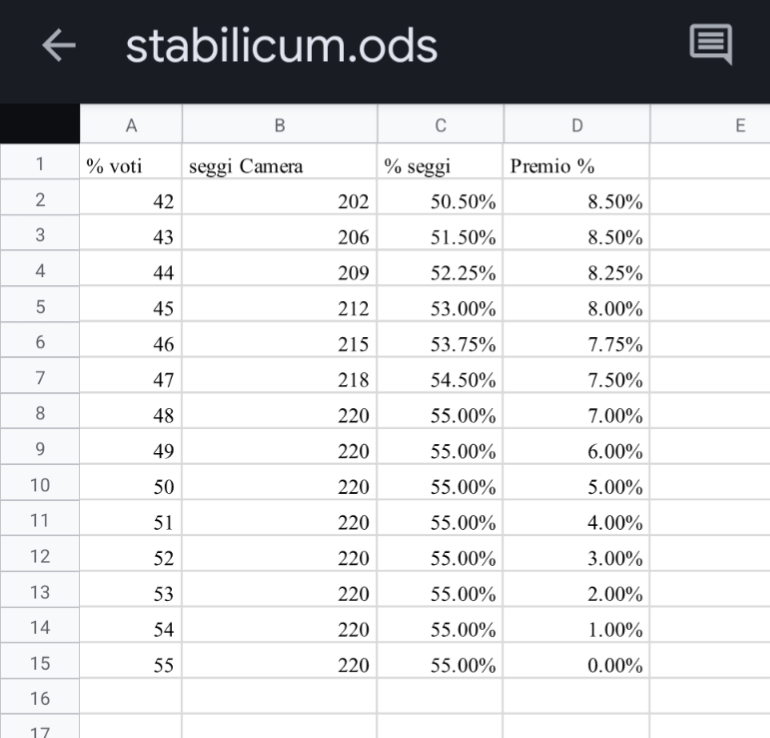This screenshot has width=770, height=738.
Task: Select column A header
Action: click(x=131, y=125)
